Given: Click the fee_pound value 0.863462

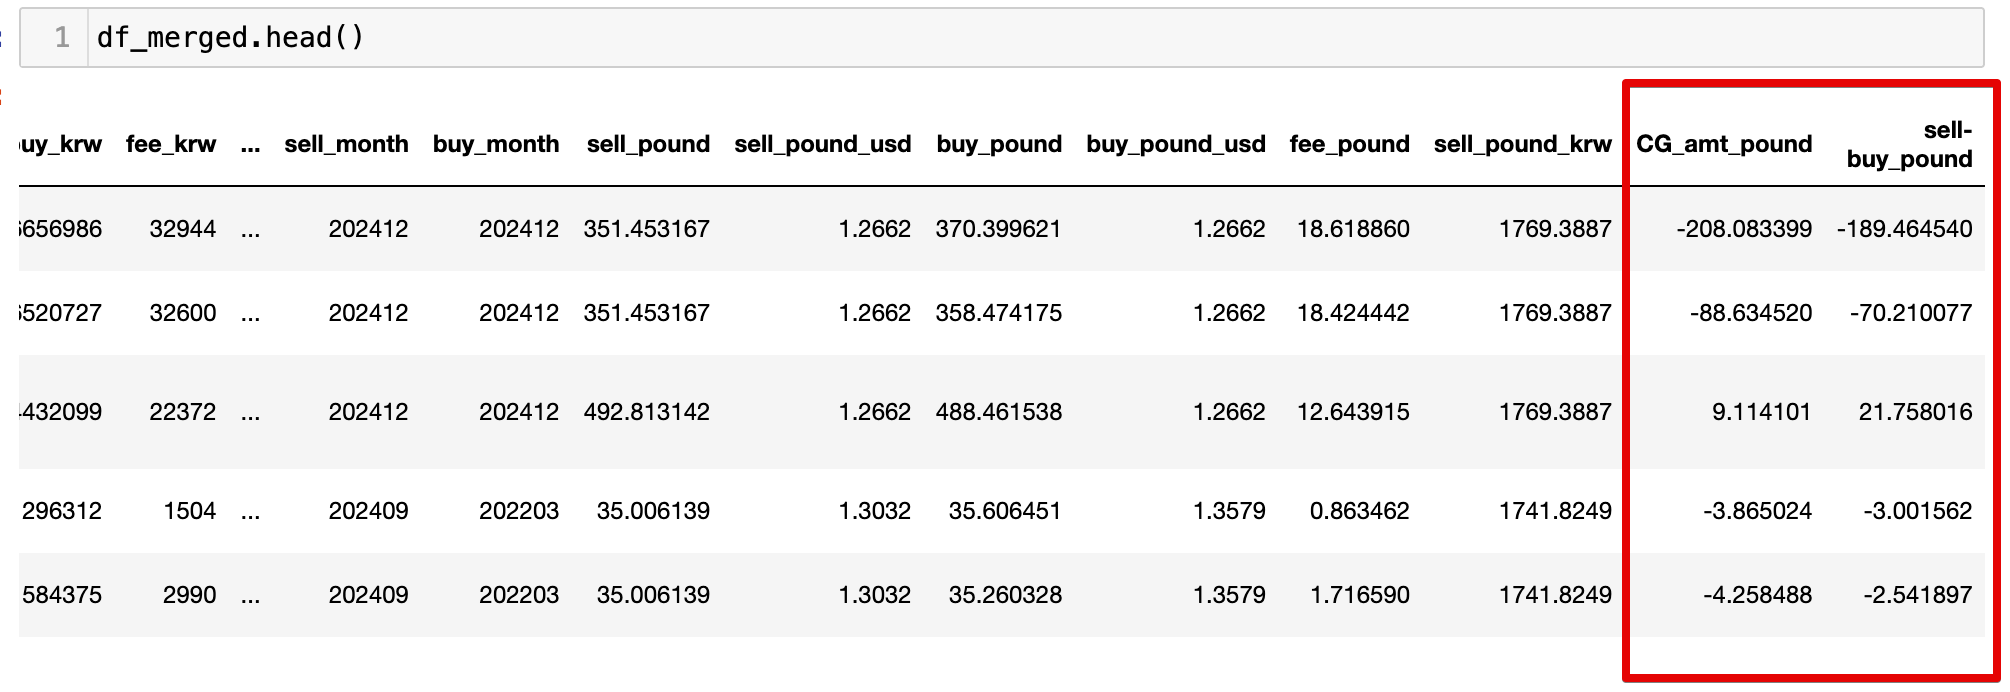Looking at the screenshot, I should point(1359,511).
